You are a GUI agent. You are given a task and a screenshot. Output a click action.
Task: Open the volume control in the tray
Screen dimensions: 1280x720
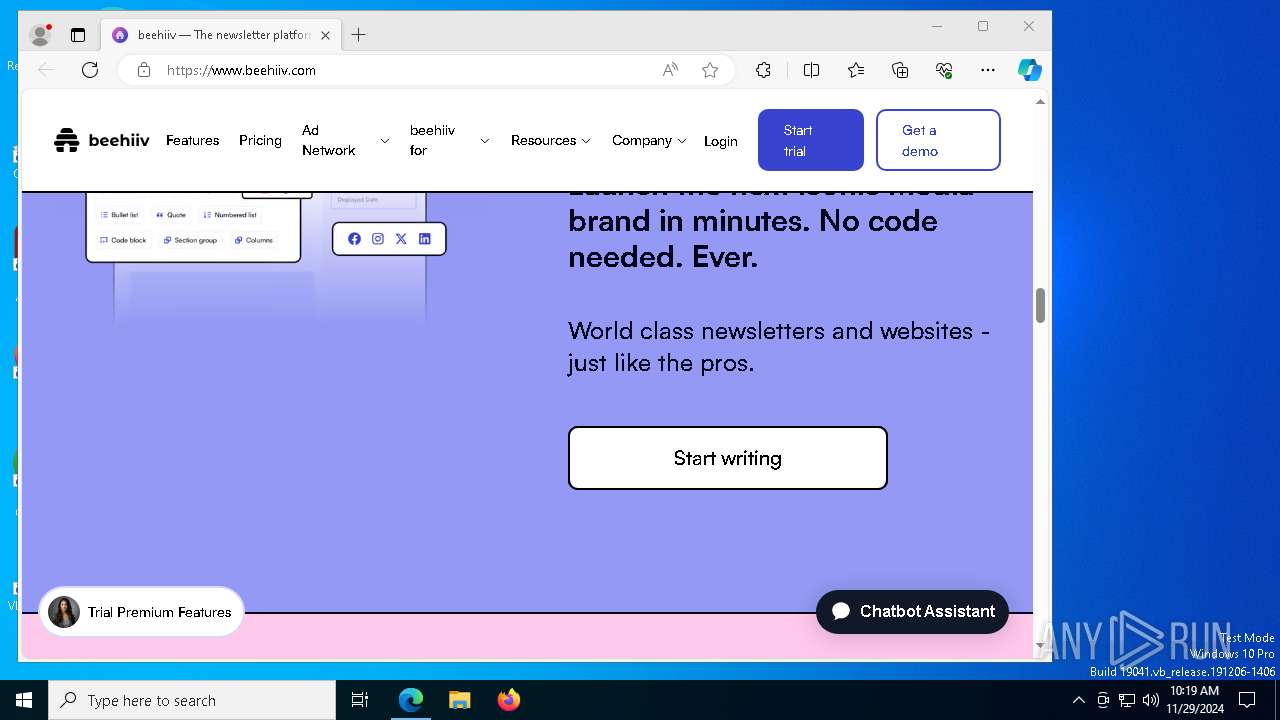[1151, 700]
